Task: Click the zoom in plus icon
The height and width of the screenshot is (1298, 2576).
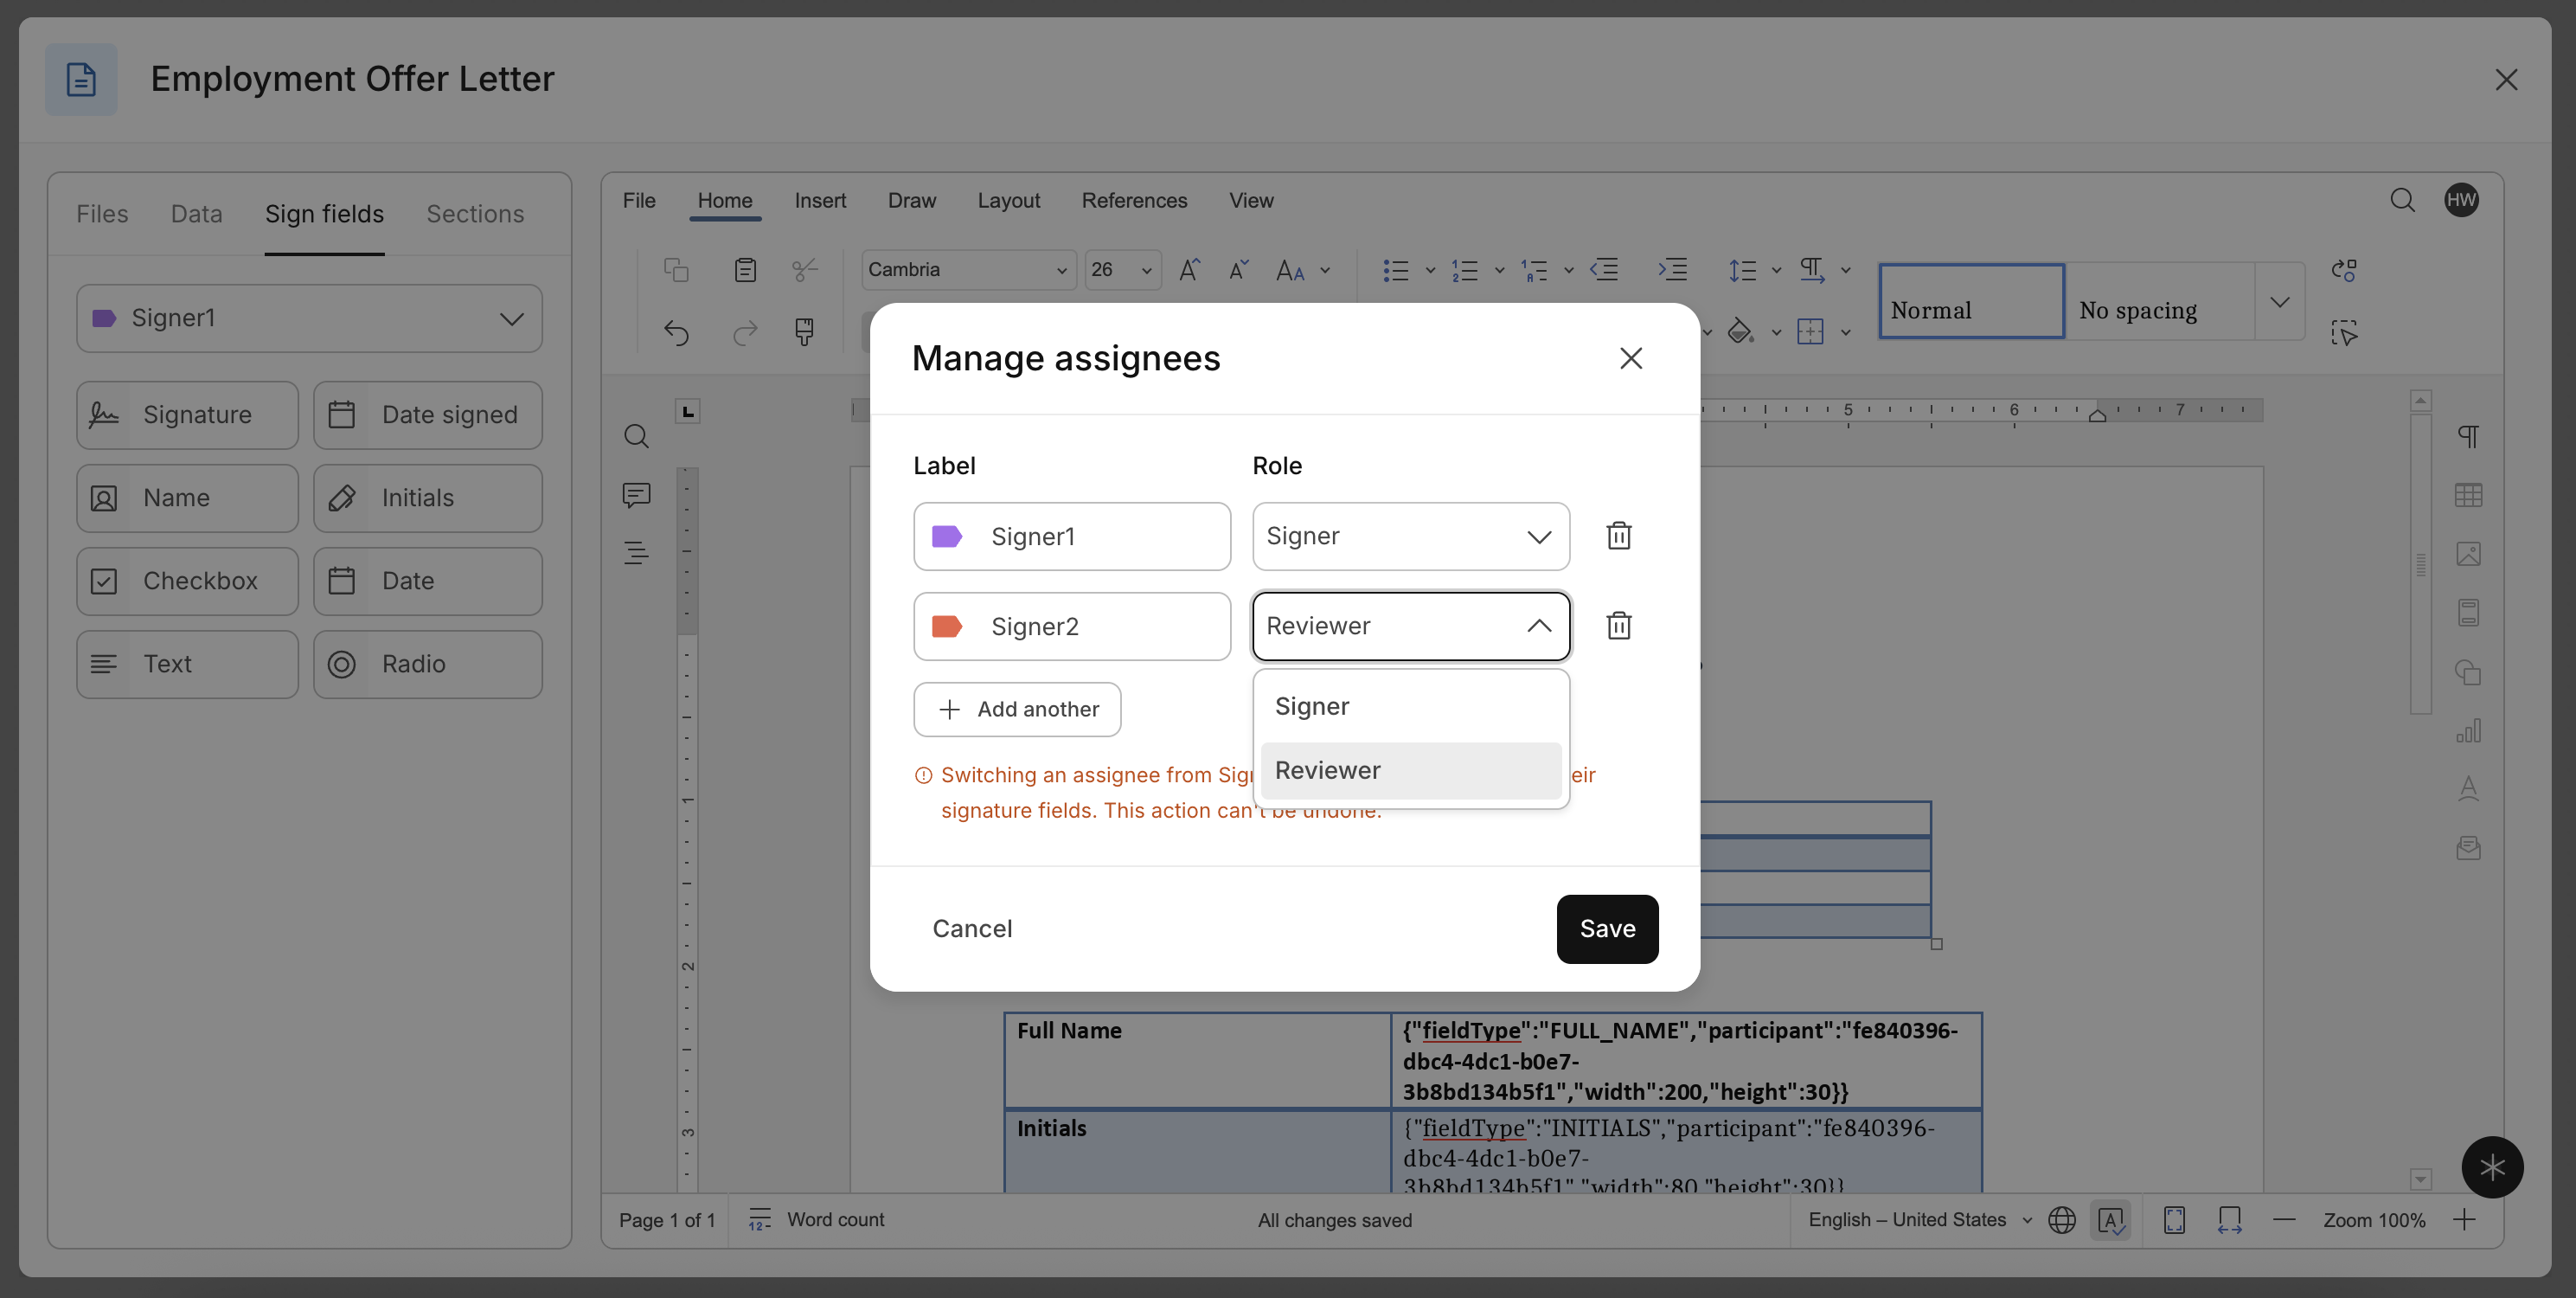Action: click(x=2465, y=1220)
